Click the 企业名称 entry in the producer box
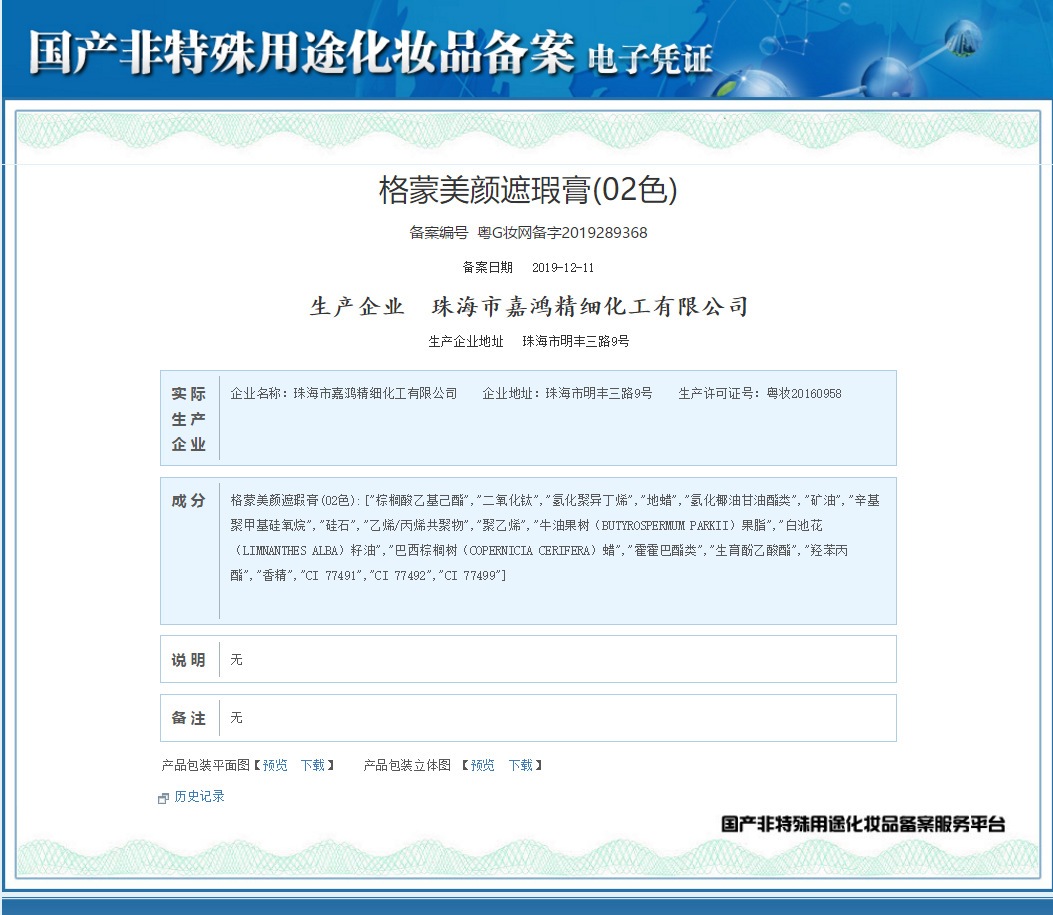The width and height of the screenshot is (1053, 915). pos(344,393)
